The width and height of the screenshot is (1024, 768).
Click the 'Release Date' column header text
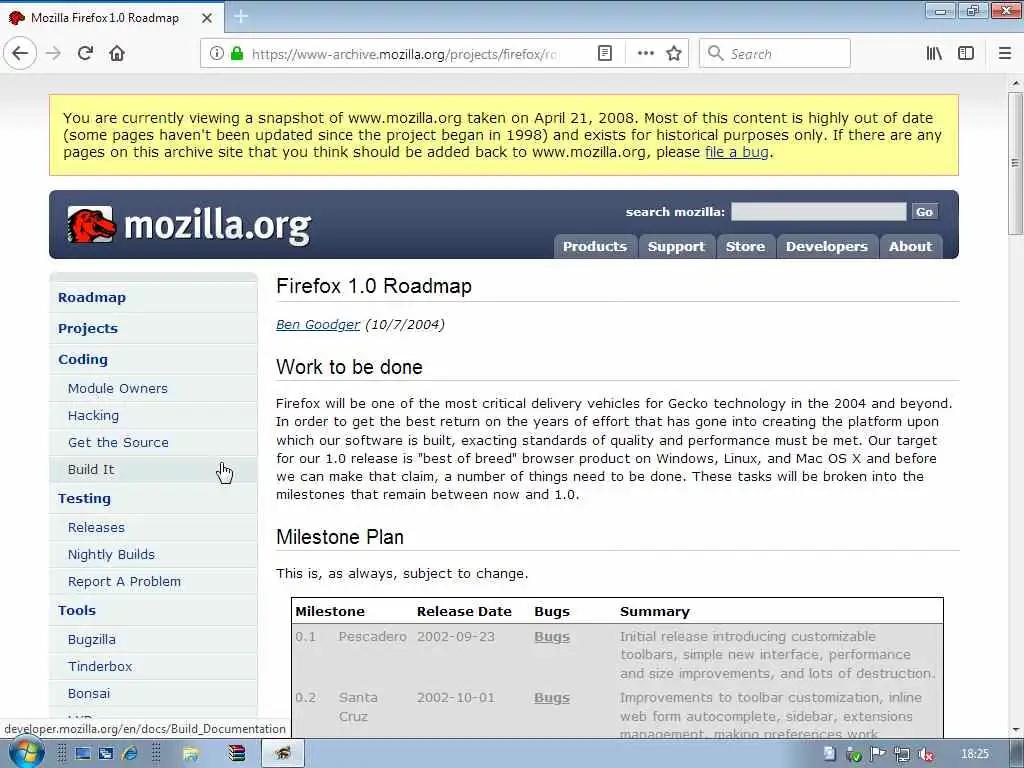(x=464, y=611)
